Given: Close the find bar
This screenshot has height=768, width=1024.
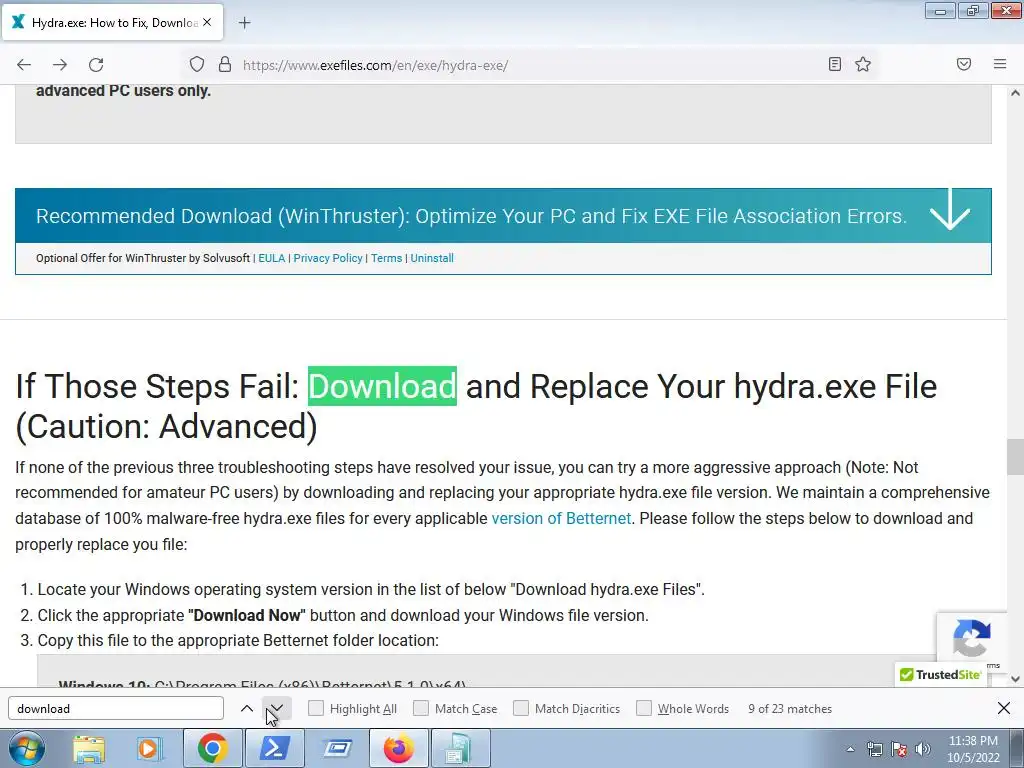Looking at the screenshot, I should [x=1004, y=708].
